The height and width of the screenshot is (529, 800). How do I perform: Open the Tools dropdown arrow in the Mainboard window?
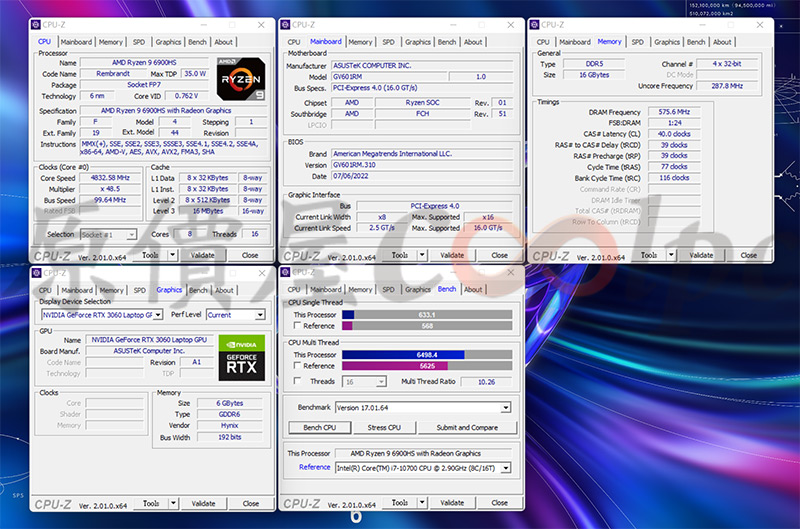(x=422, y=255)
